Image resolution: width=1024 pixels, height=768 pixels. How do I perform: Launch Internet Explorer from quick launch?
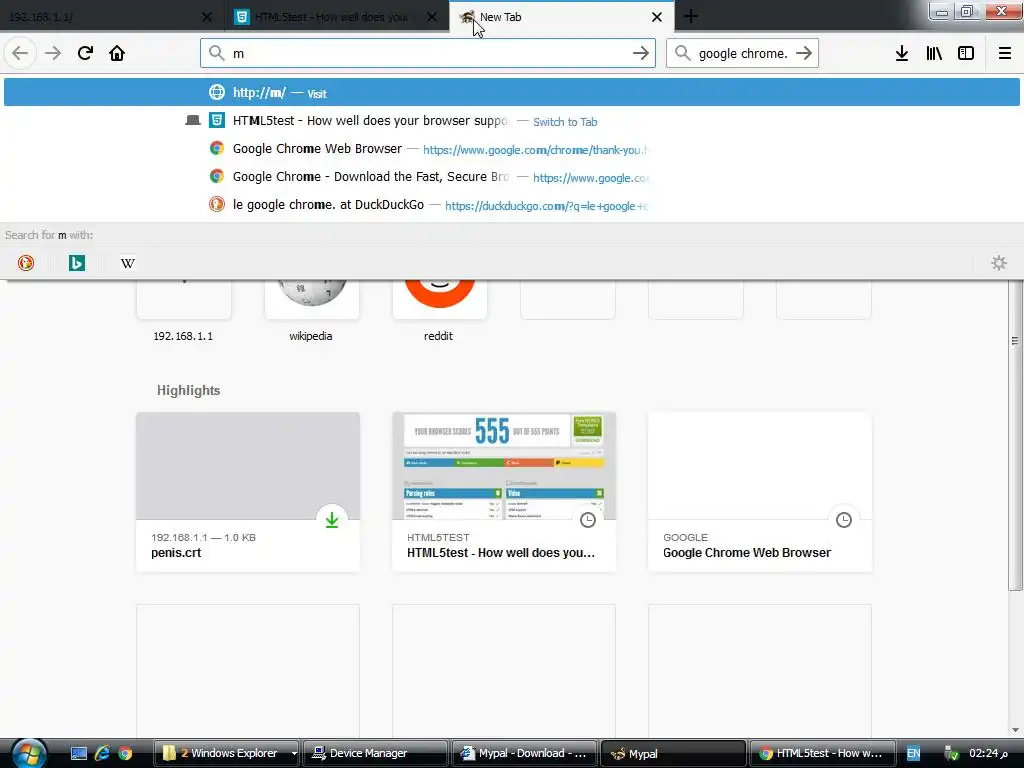102,754
